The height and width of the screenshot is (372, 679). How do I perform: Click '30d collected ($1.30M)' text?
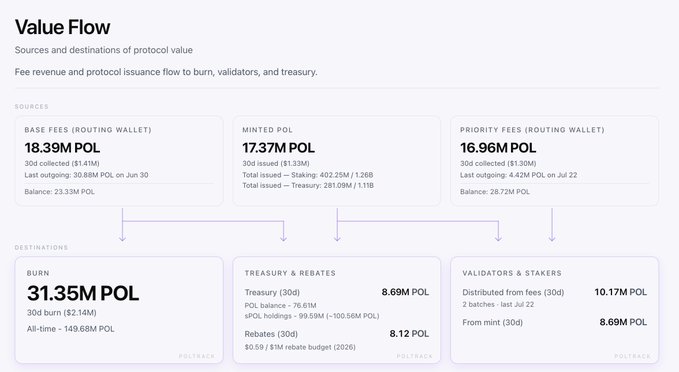tap(498, 163)
